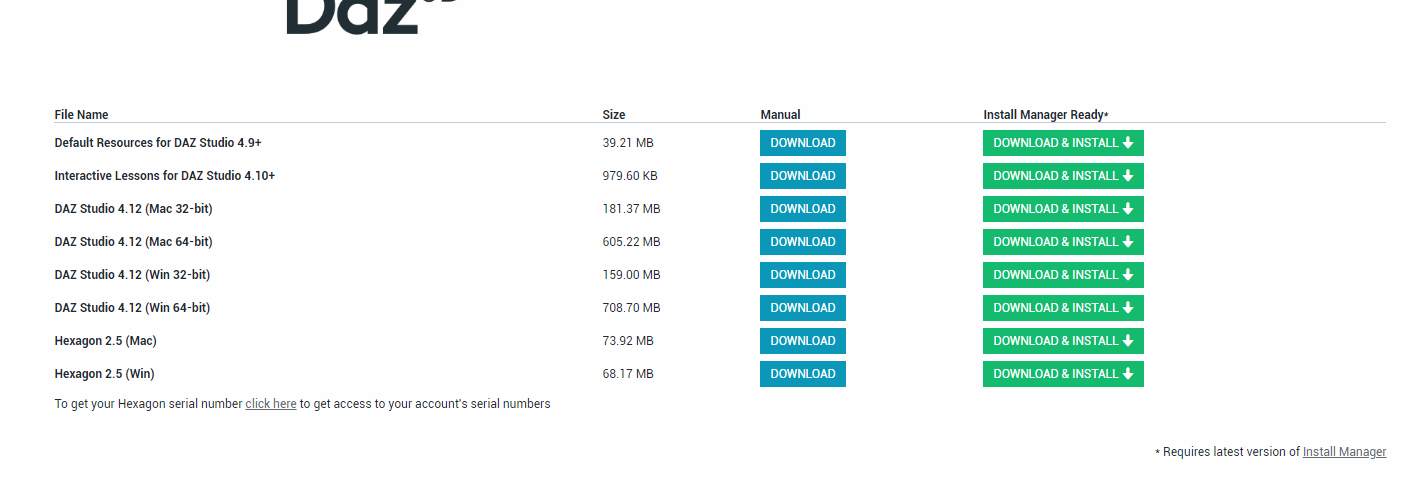This screenshot has height=485, width=1418.
Task: Click the File Name column header
Action: (82, 115)
